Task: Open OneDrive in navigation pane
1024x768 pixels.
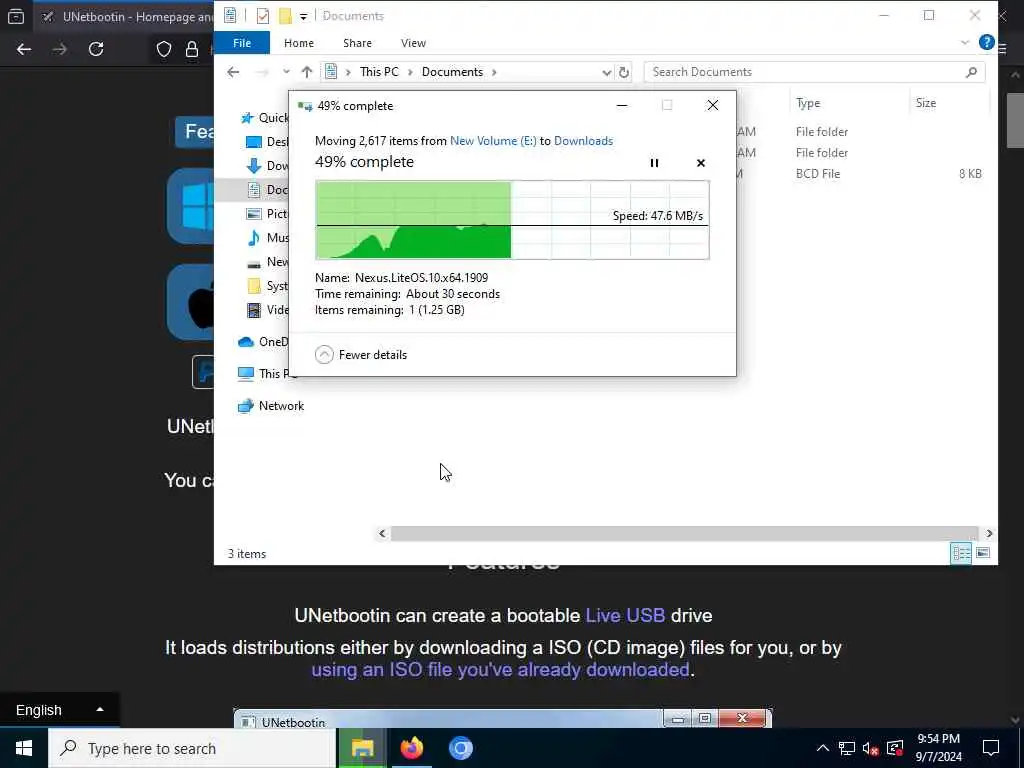Action: point(263,342)
